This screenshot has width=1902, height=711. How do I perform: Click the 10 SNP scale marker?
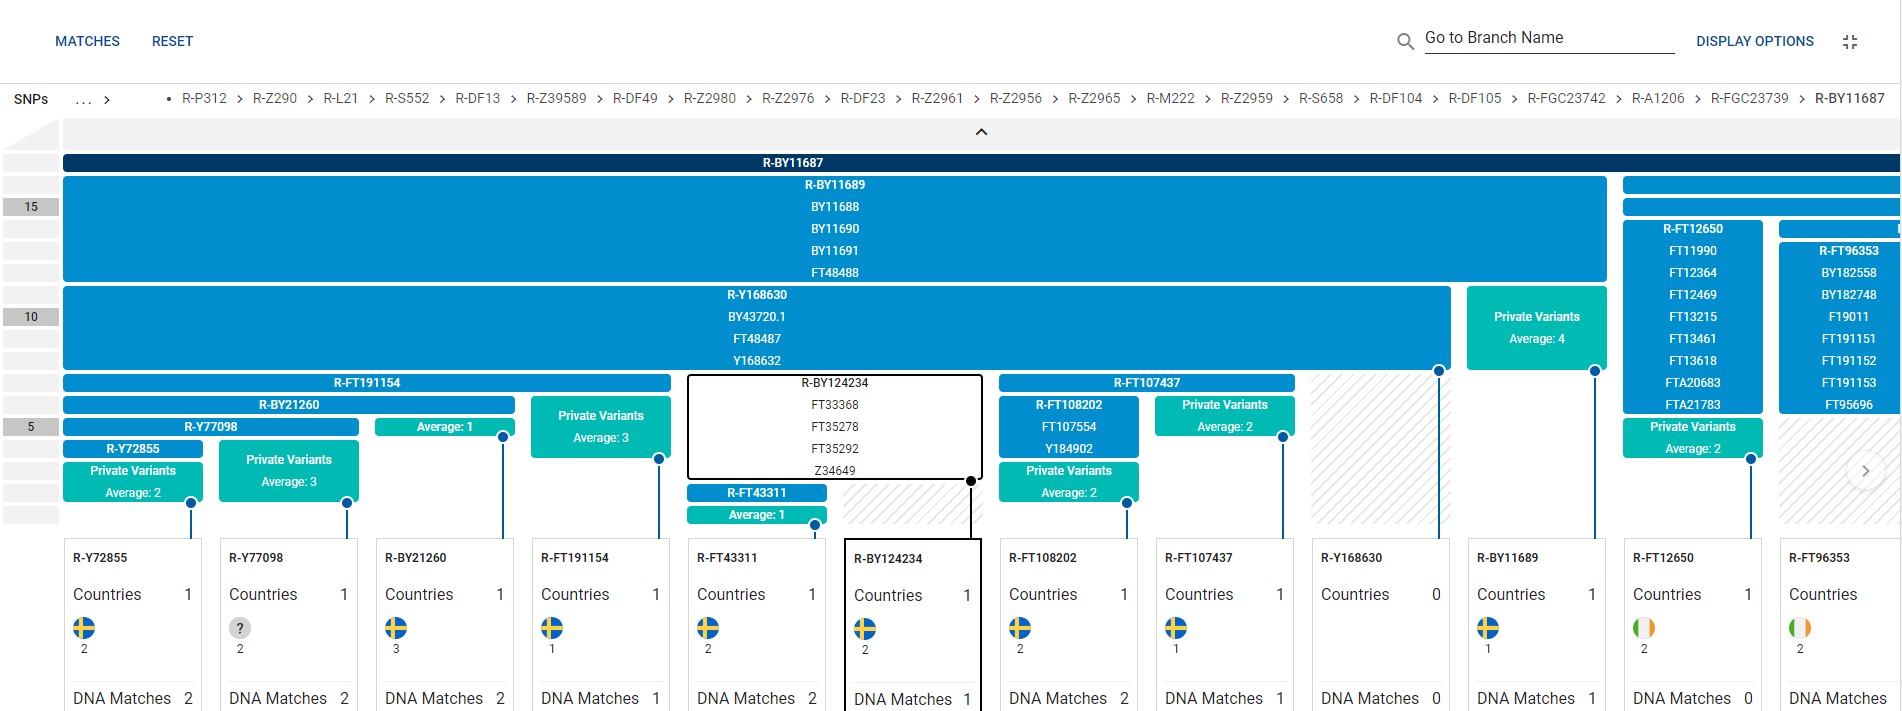31,317
